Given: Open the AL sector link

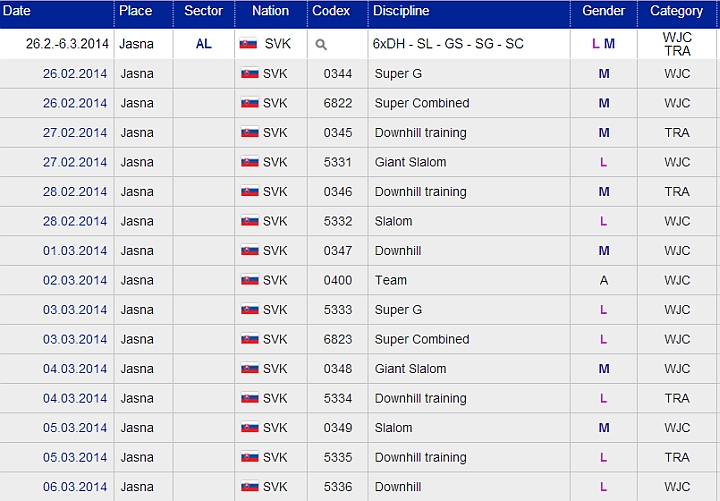Looking at the screenshot, I should coord(203,44).
